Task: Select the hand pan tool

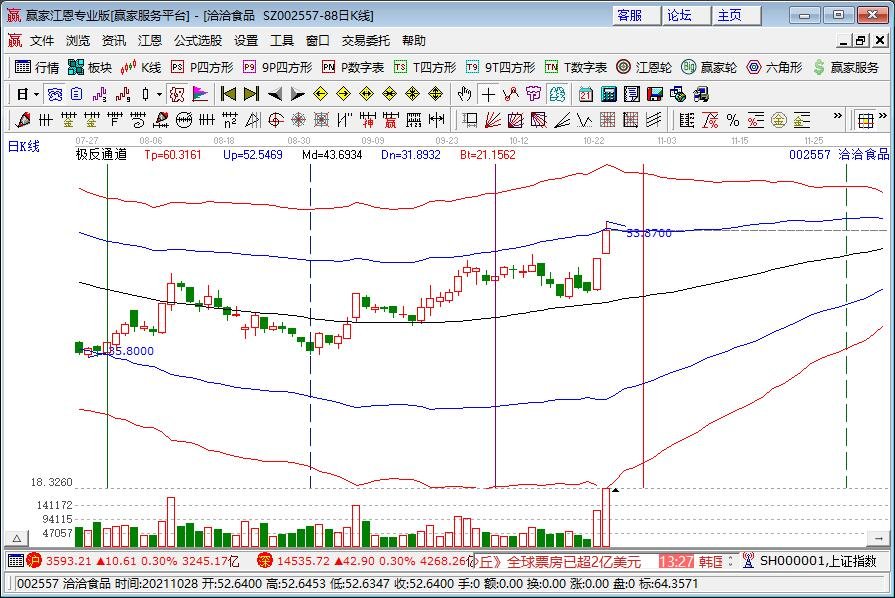Action: 464,94
